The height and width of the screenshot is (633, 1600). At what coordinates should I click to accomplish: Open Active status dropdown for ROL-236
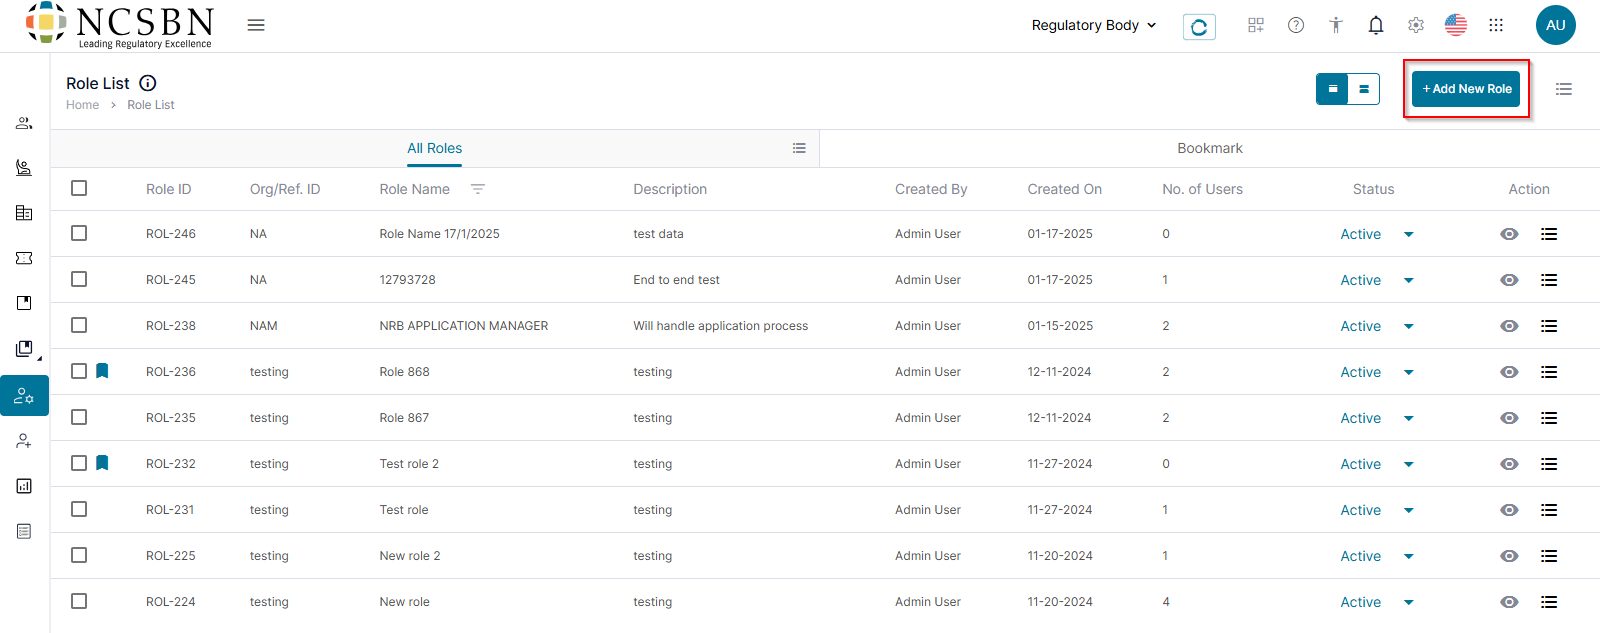tap(1408, 372)
